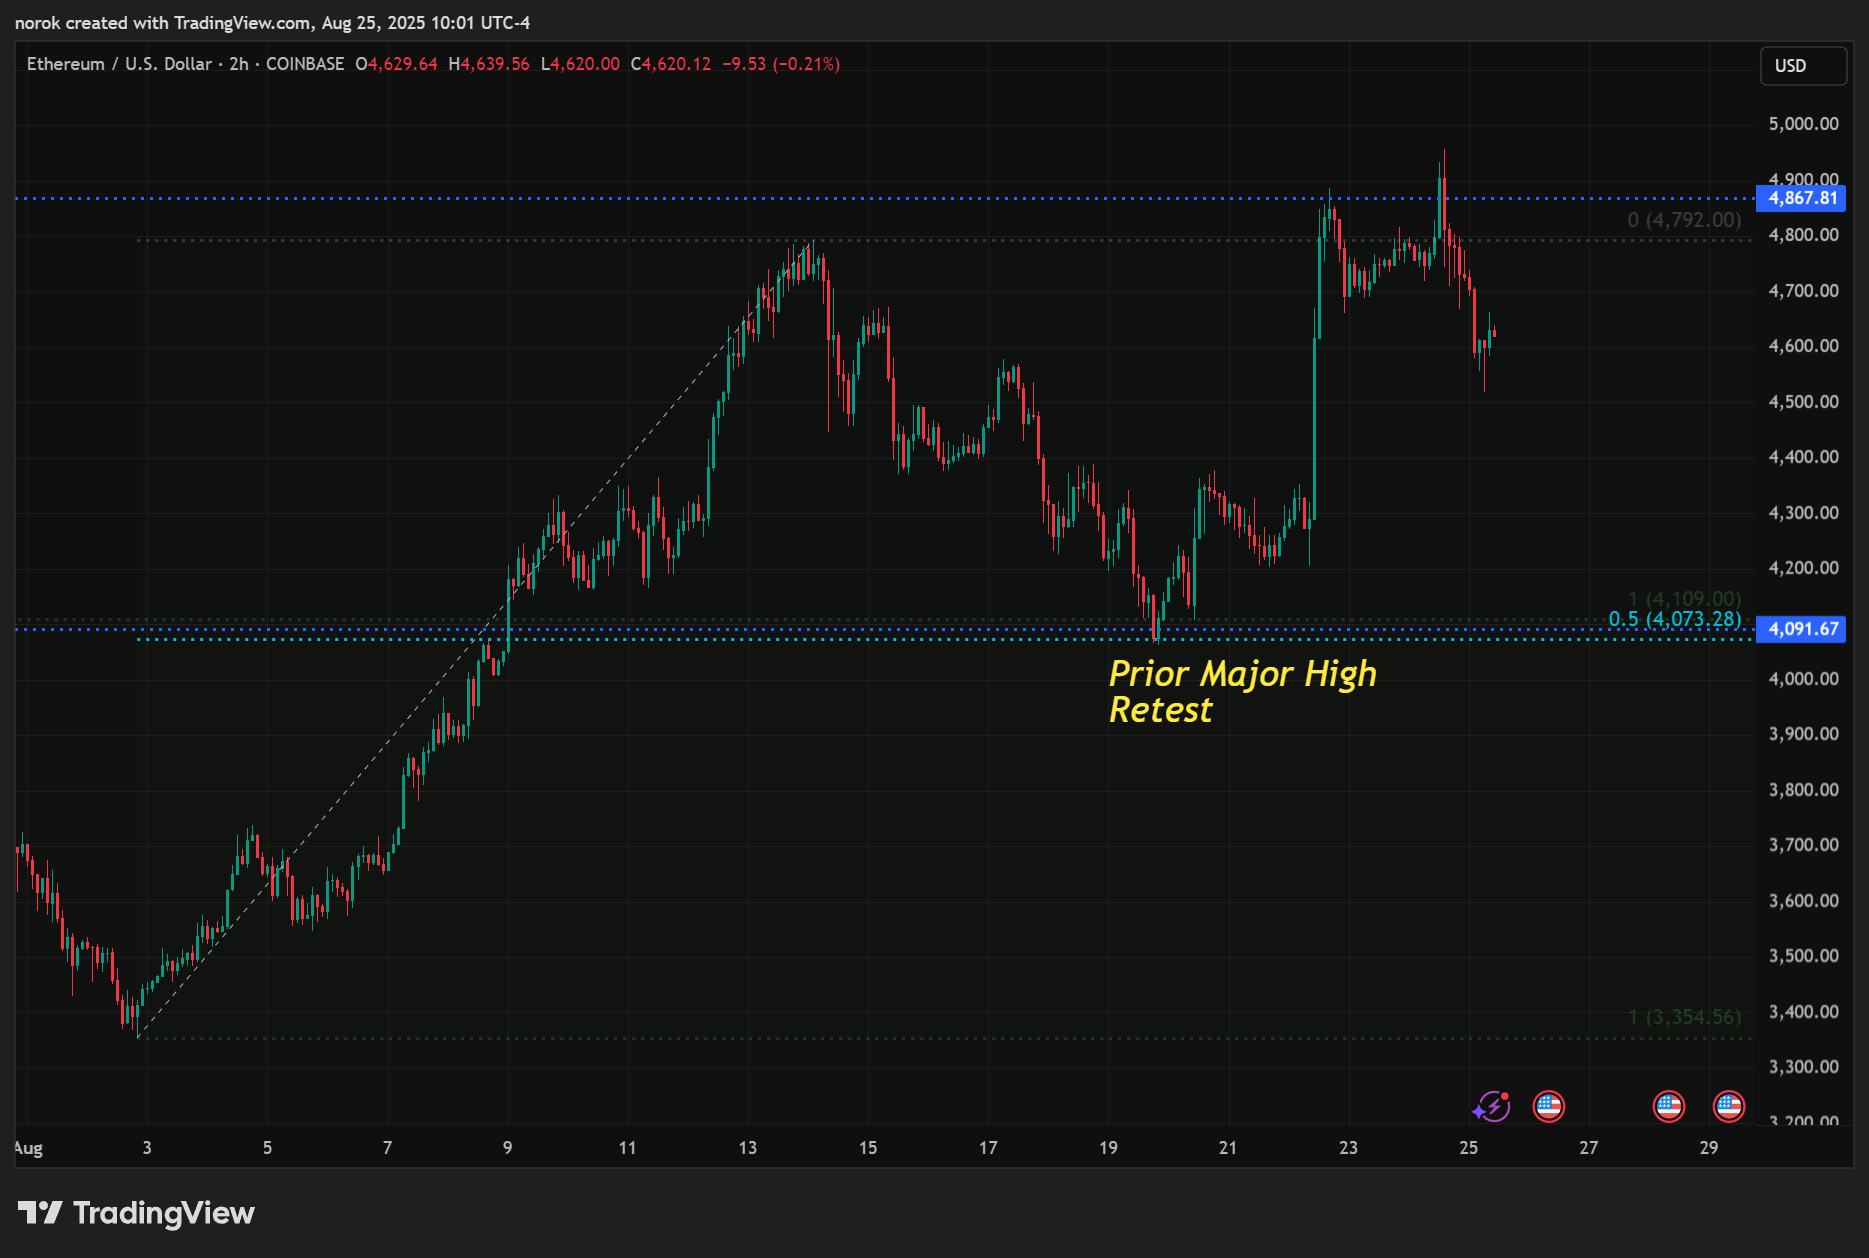Click the 2h interval text in legend
This screenshot has width=1869, height=1258.
[239, 64]
